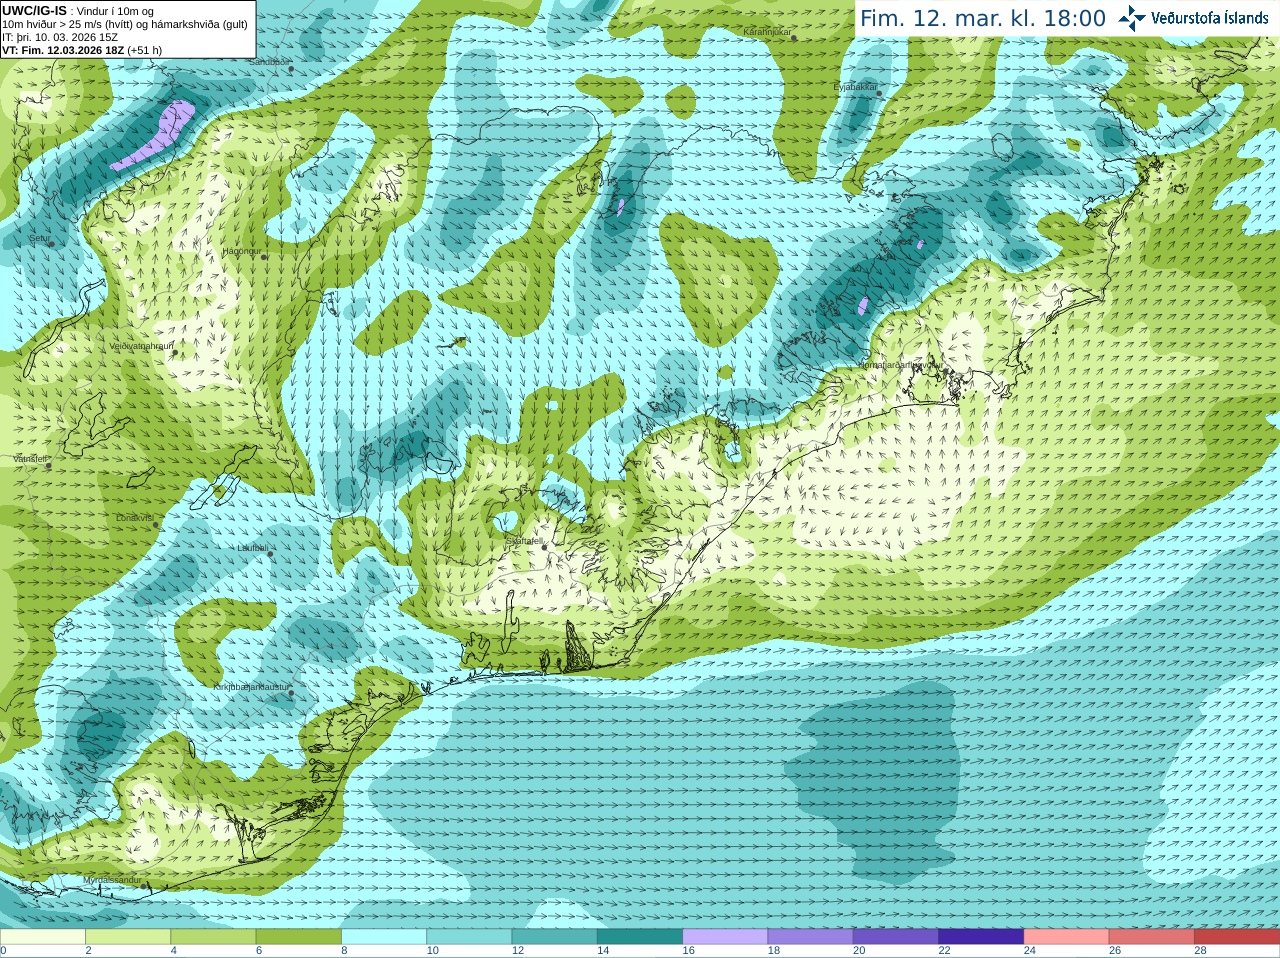
Task: Click the 2–4 m/s light green legend swatch
Action: [128, 937]
